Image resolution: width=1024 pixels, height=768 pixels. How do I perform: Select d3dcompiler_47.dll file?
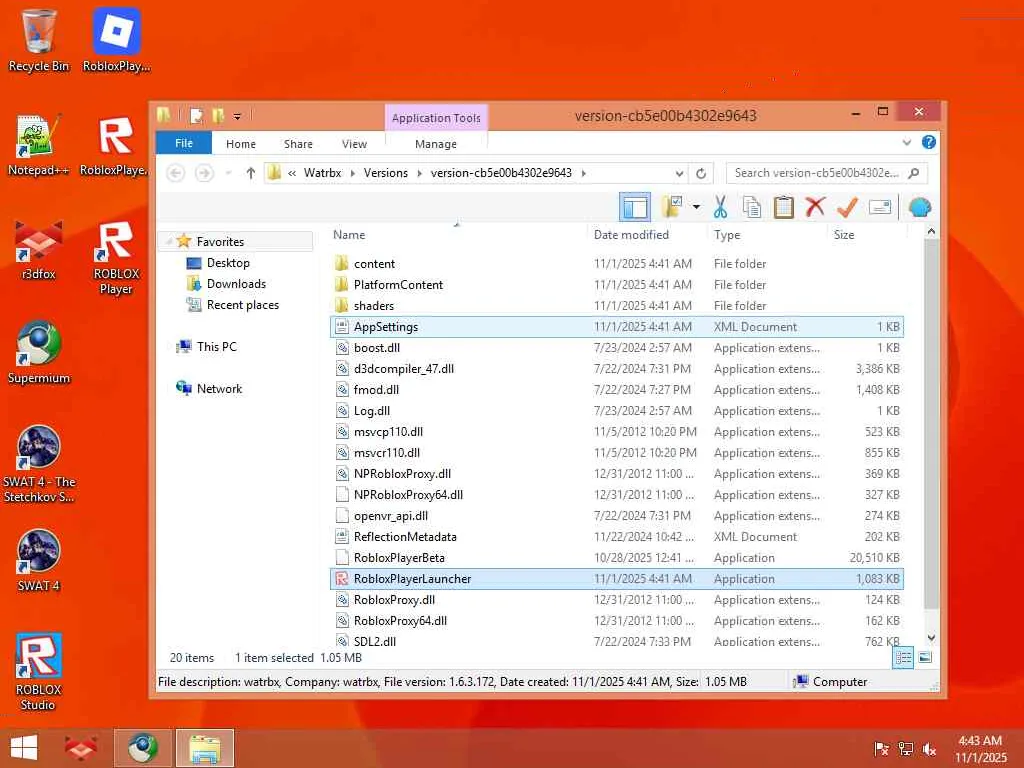tap(617, 369)
